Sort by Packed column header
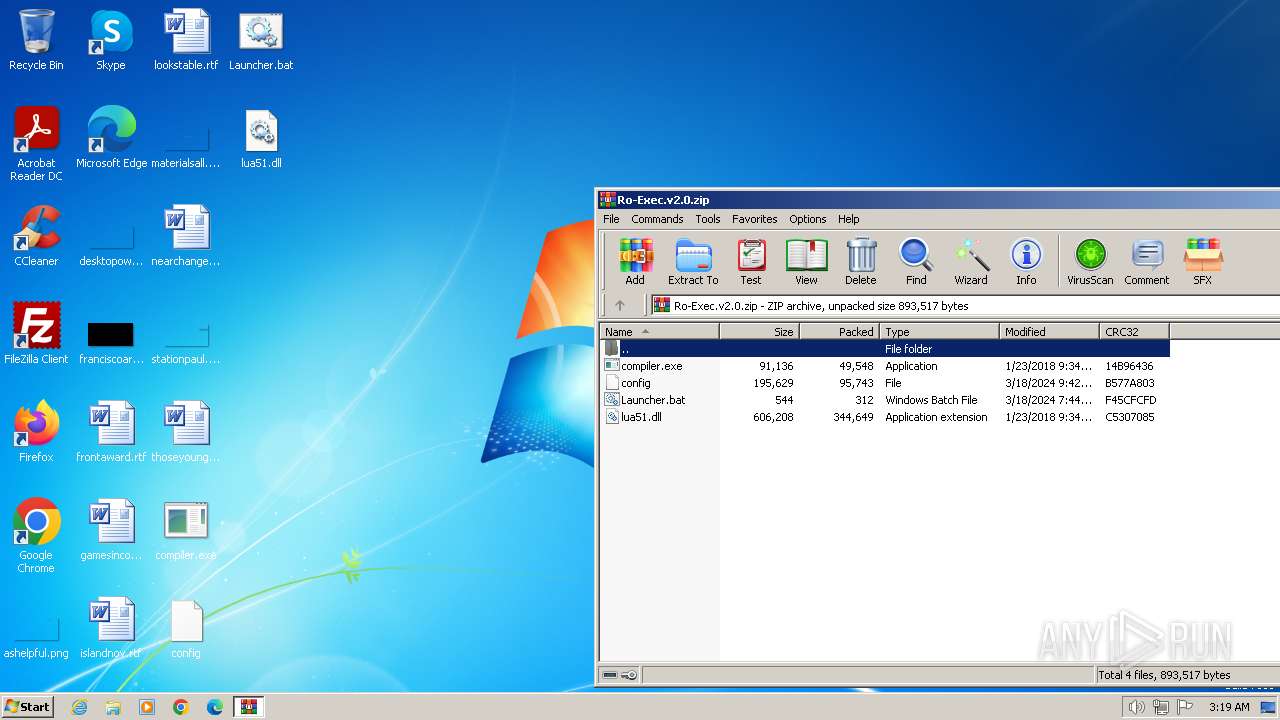Viewport: 1280px width, 720px height. [840, 332]
